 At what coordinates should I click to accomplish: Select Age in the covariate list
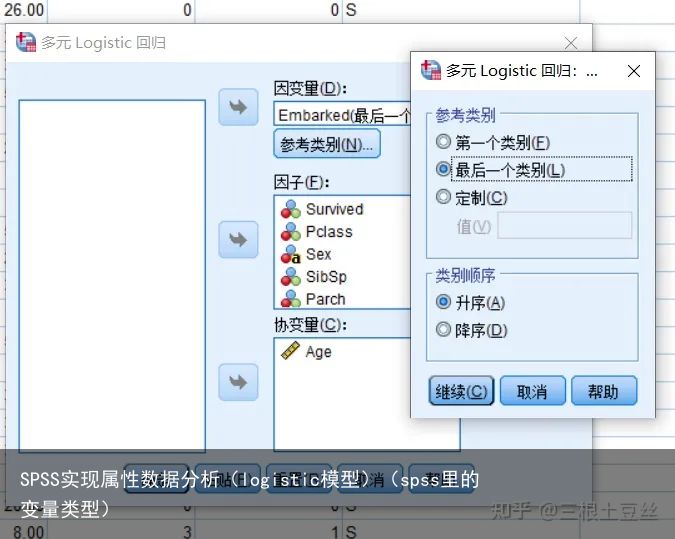(319, 352)
